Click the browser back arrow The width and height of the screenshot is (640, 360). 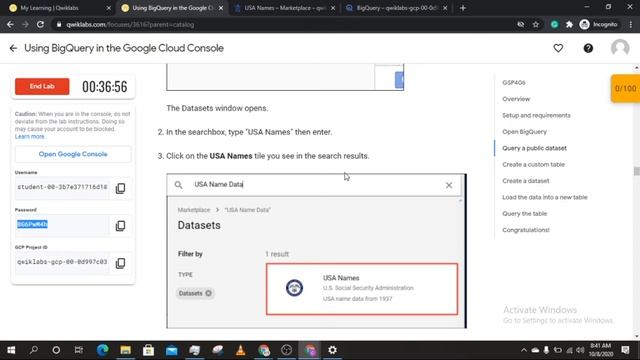(x=10, y=24)
